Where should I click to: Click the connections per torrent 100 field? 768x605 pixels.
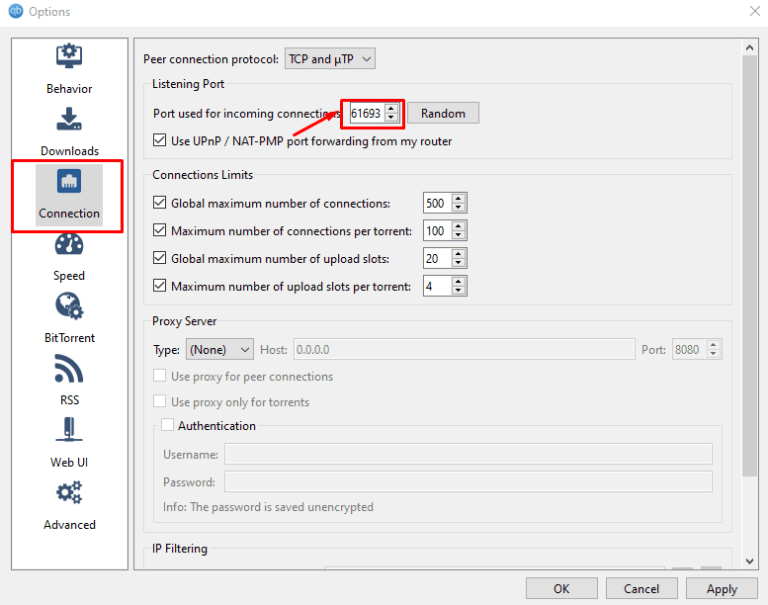coord(437,230)
